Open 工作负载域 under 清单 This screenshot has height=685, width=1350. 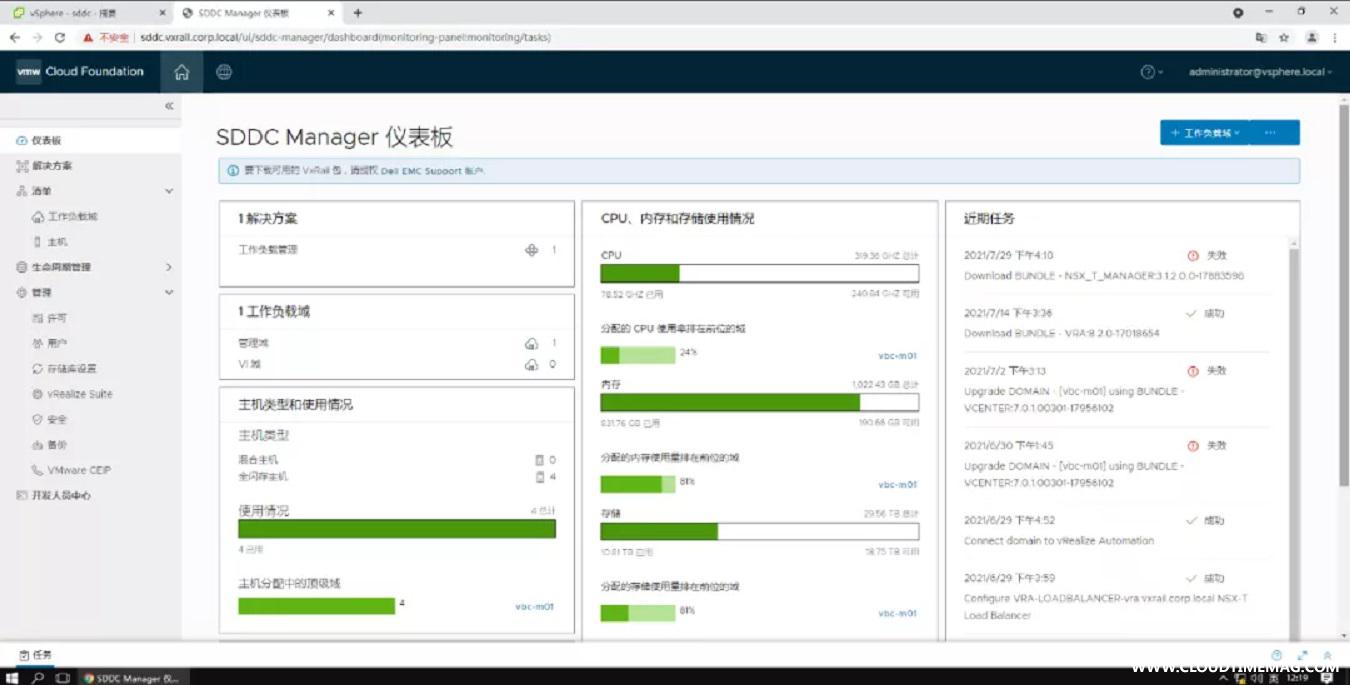point(72,217)
